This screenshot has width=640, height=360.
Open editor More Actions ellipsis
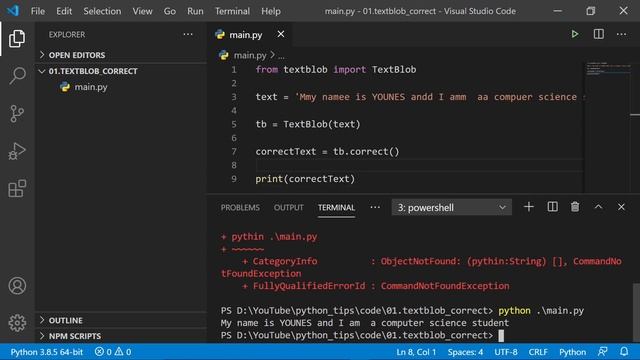[621, 34]
